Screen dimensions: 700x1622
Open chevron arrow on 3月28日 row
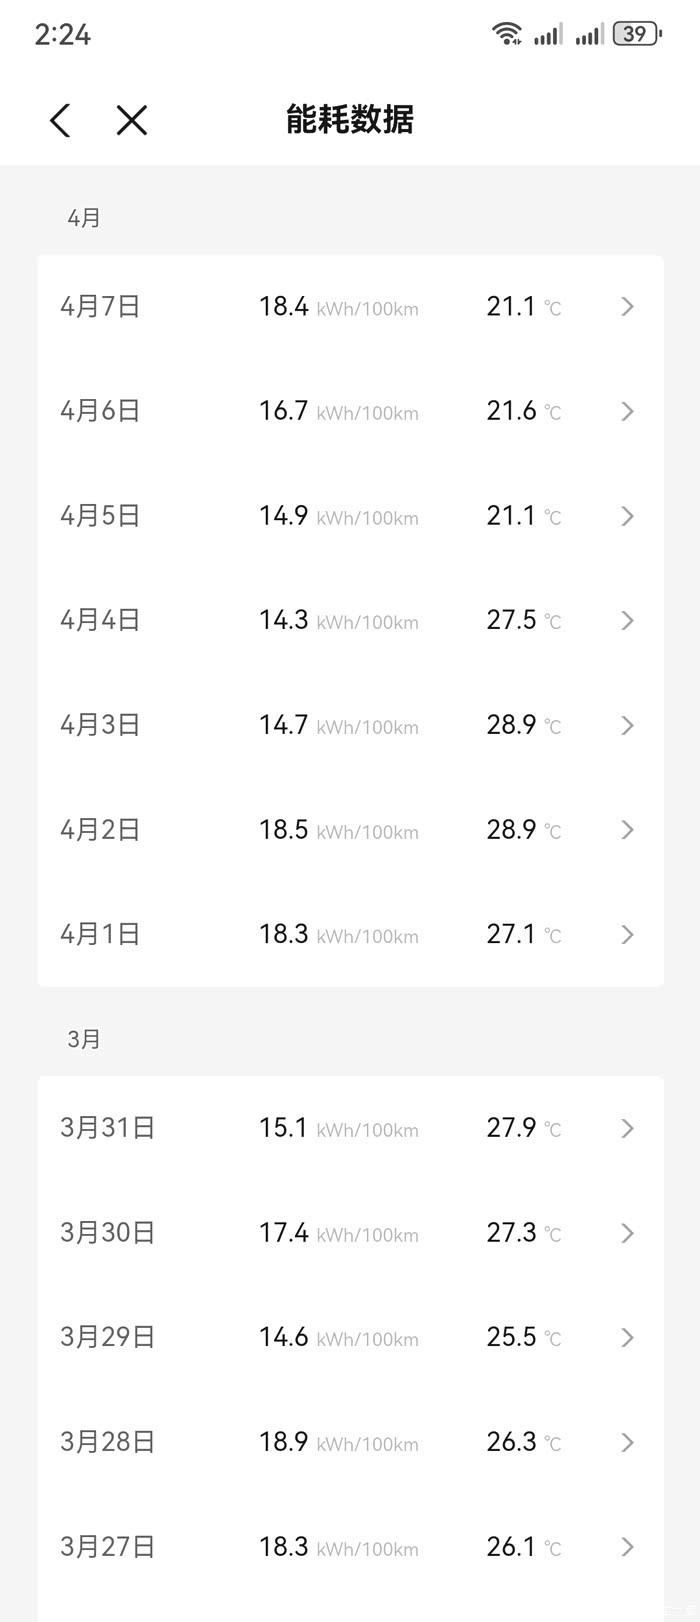(x=627, y=1442)
